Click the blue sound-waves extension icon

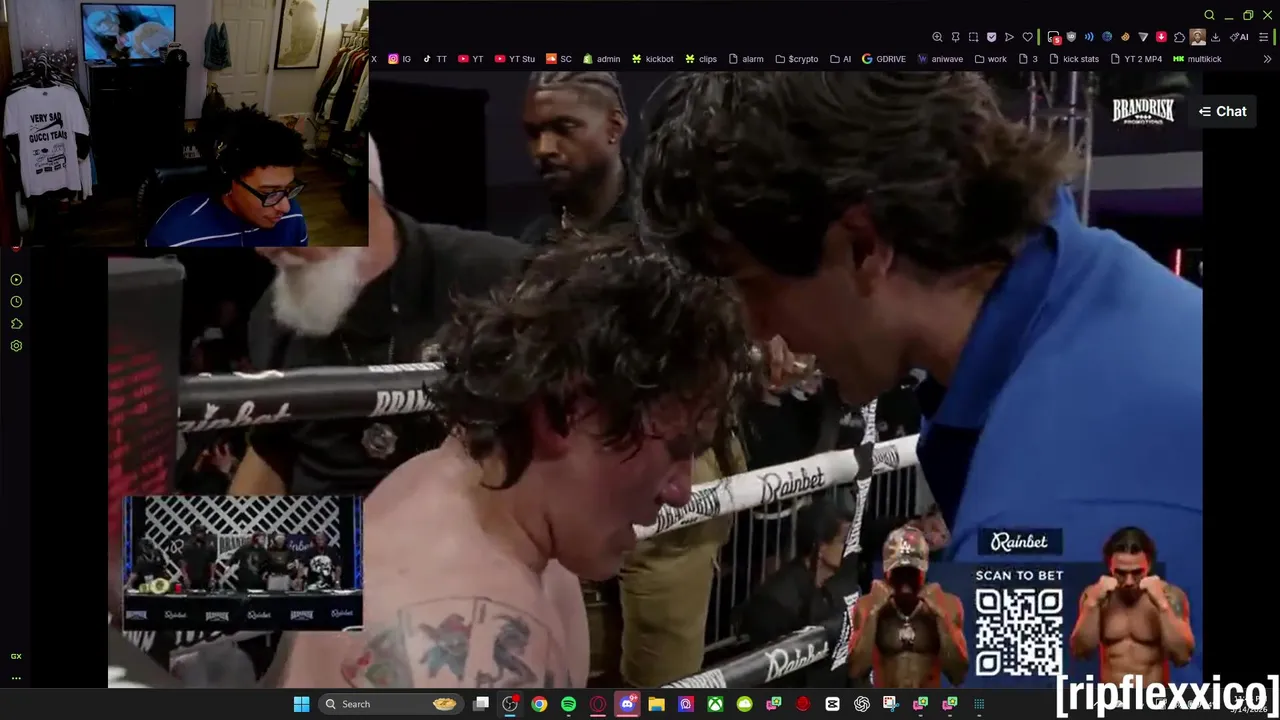pos(1089,37)
